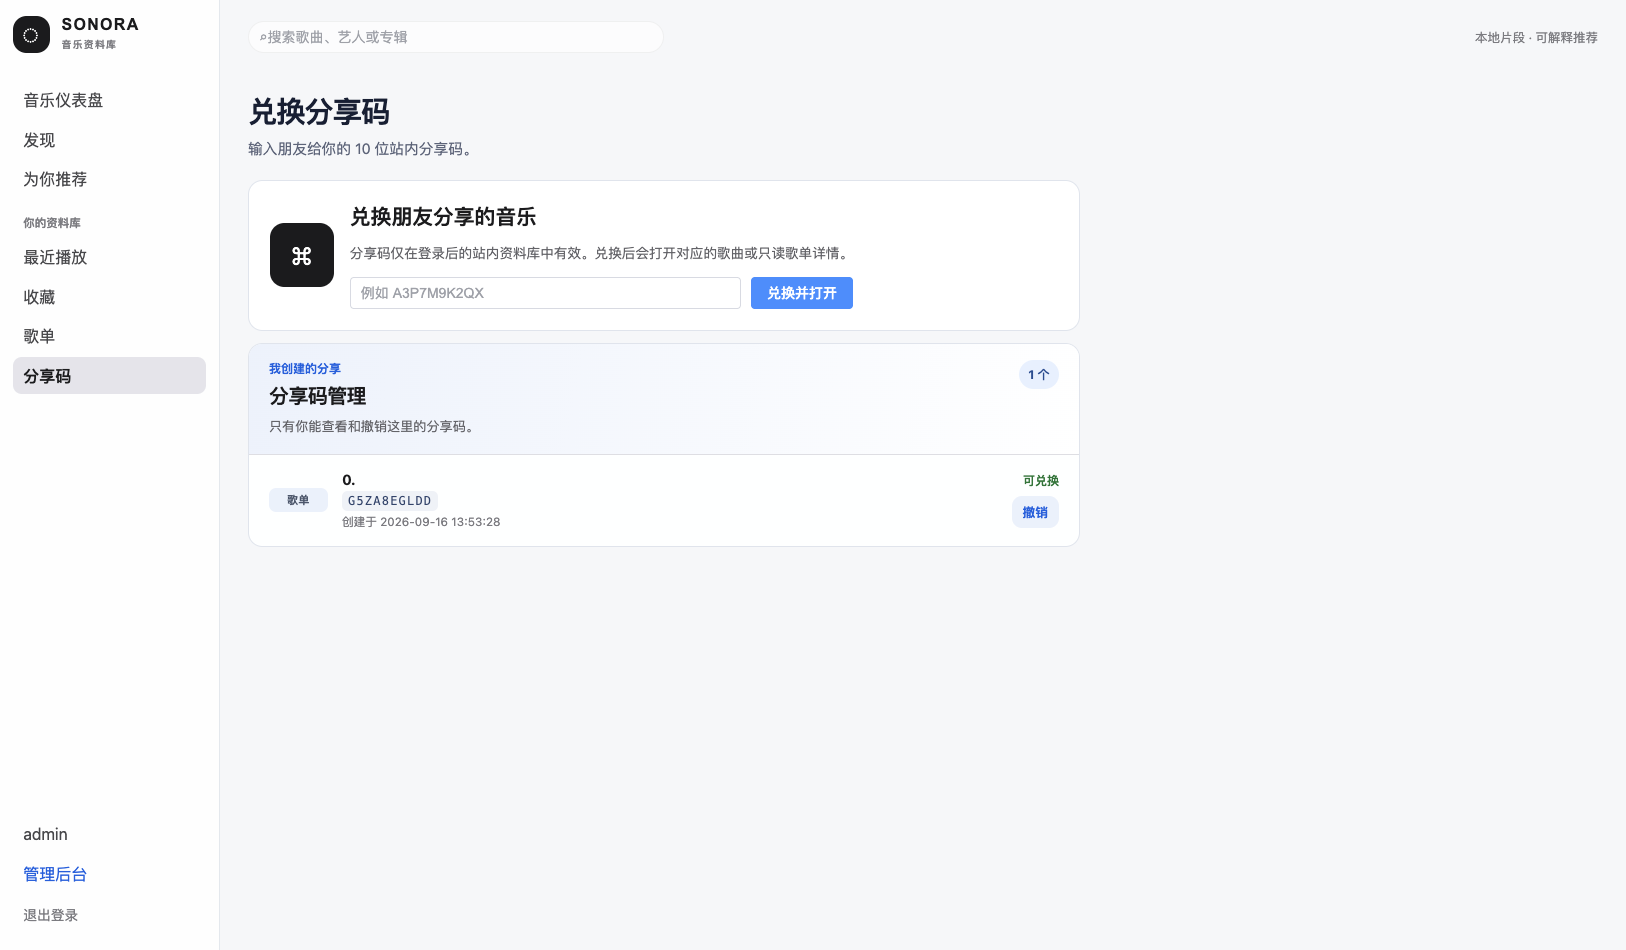The height and width of the screenshot is (950, 1626).
Task: Click creation time 2026-09-16 13:53:28
Action: tap(440, 522)
